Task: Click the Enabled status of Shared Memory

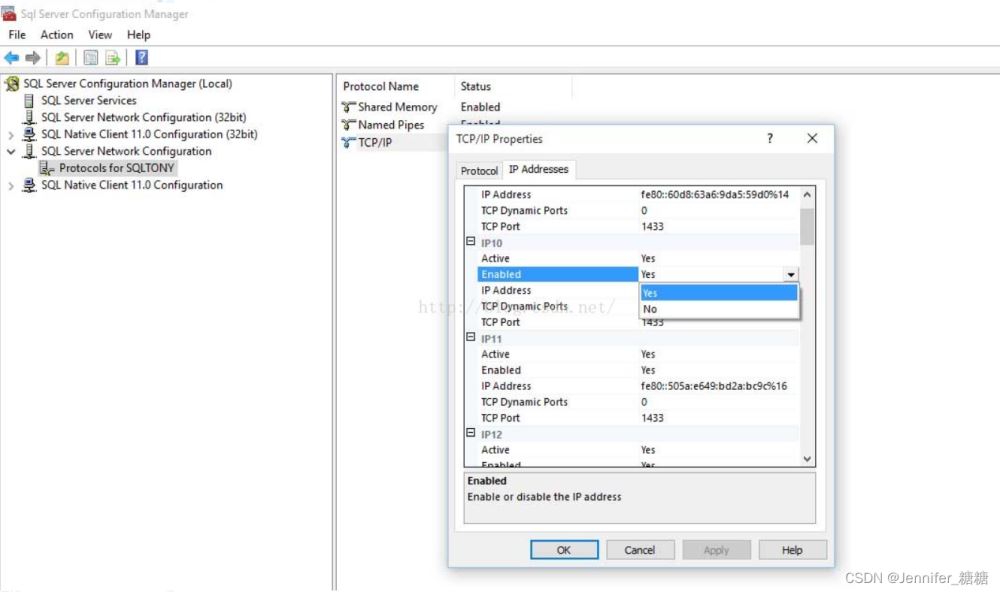Action: click(x=480, y=107)
